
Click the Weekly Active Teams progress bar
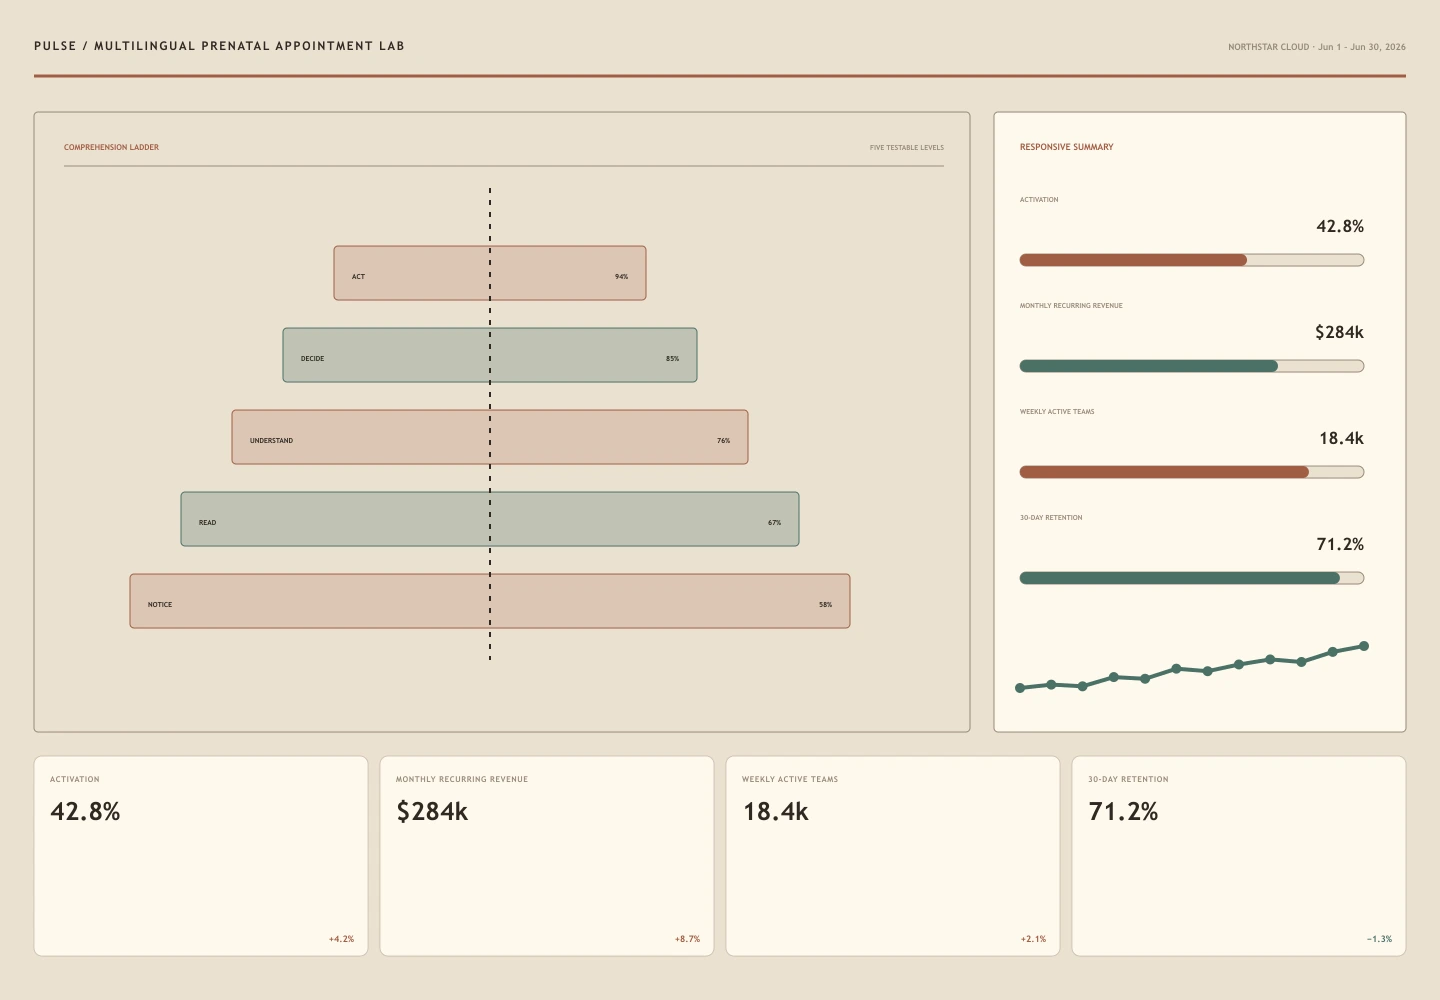click(x=1192, y=472)
